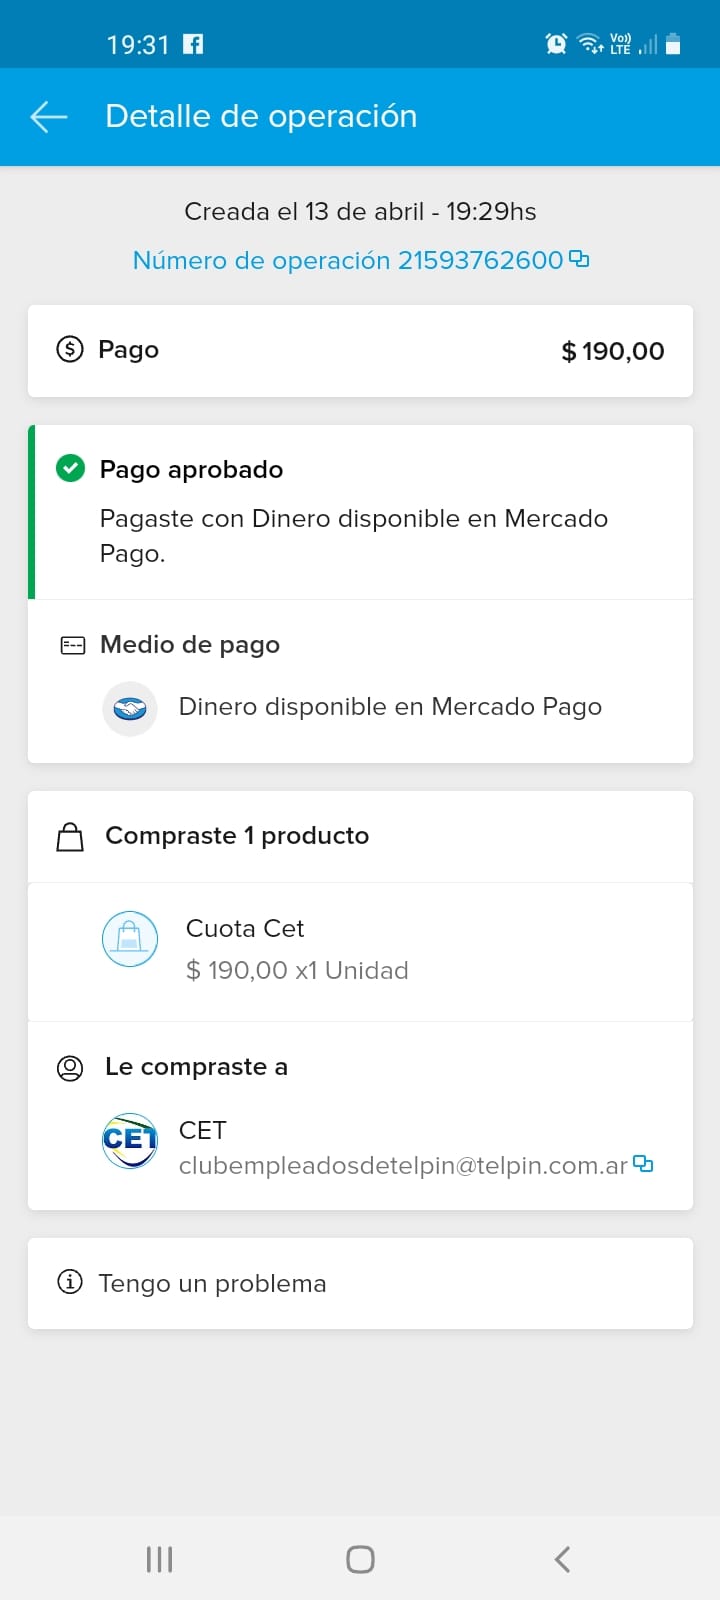
Task: Copy the operation number icon
Action: click(x=579, y=259)
